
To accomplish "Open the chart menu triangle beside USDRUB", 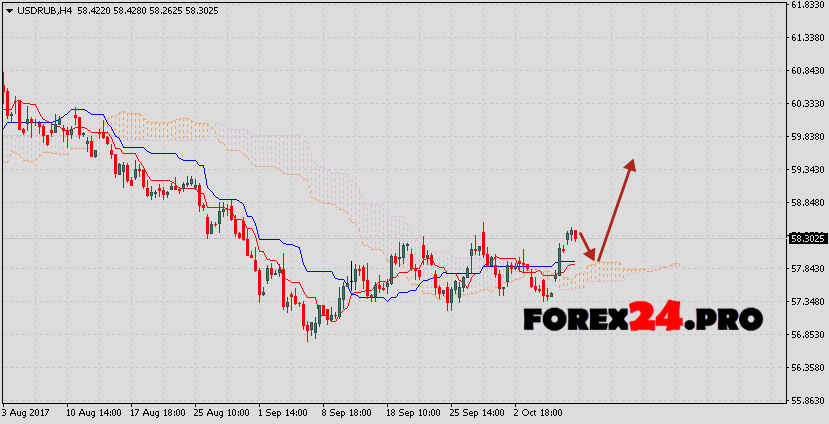I will point(7,8).
